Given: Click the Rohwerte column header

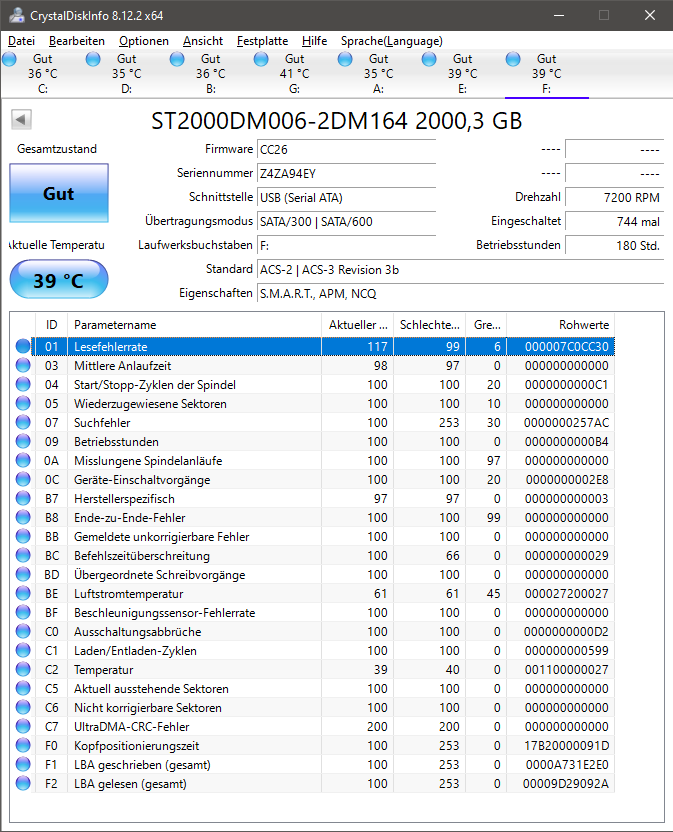Looking at the screenshot, I should click(x=560, y=324).
